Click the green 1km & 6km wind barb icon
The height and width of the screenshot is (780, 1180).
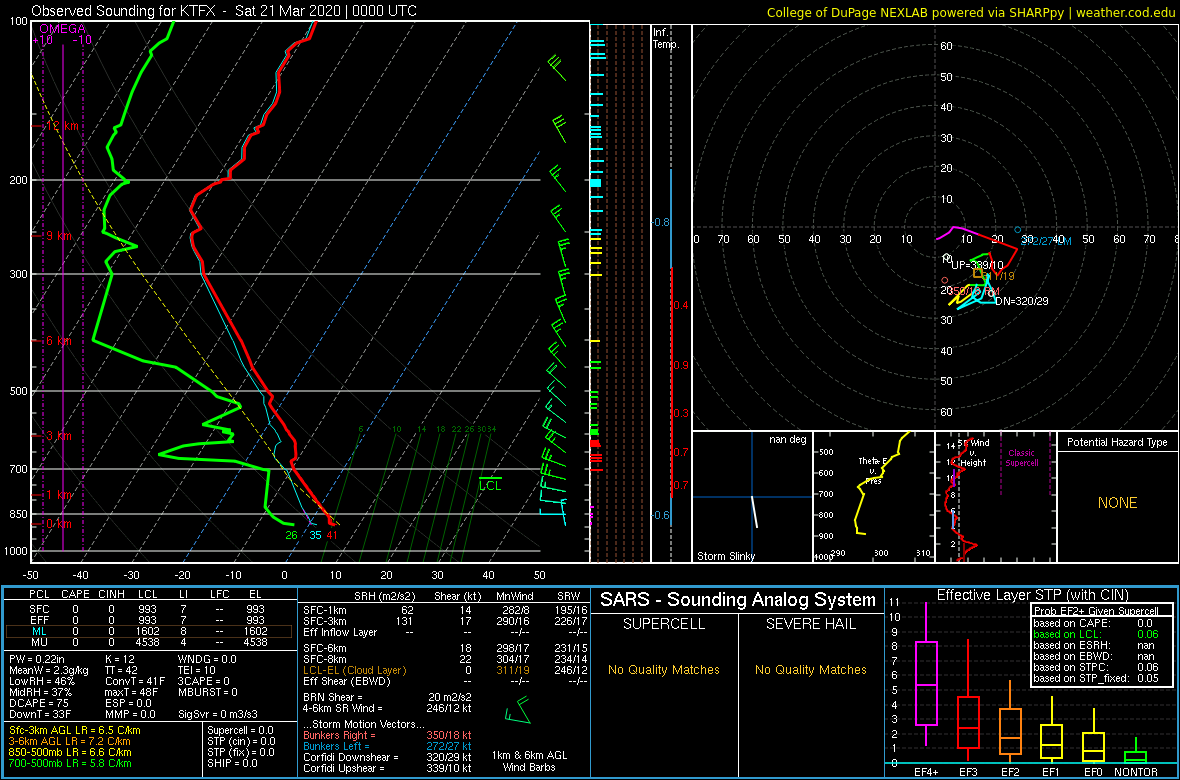pyautogui.click(x=520, y=710)
